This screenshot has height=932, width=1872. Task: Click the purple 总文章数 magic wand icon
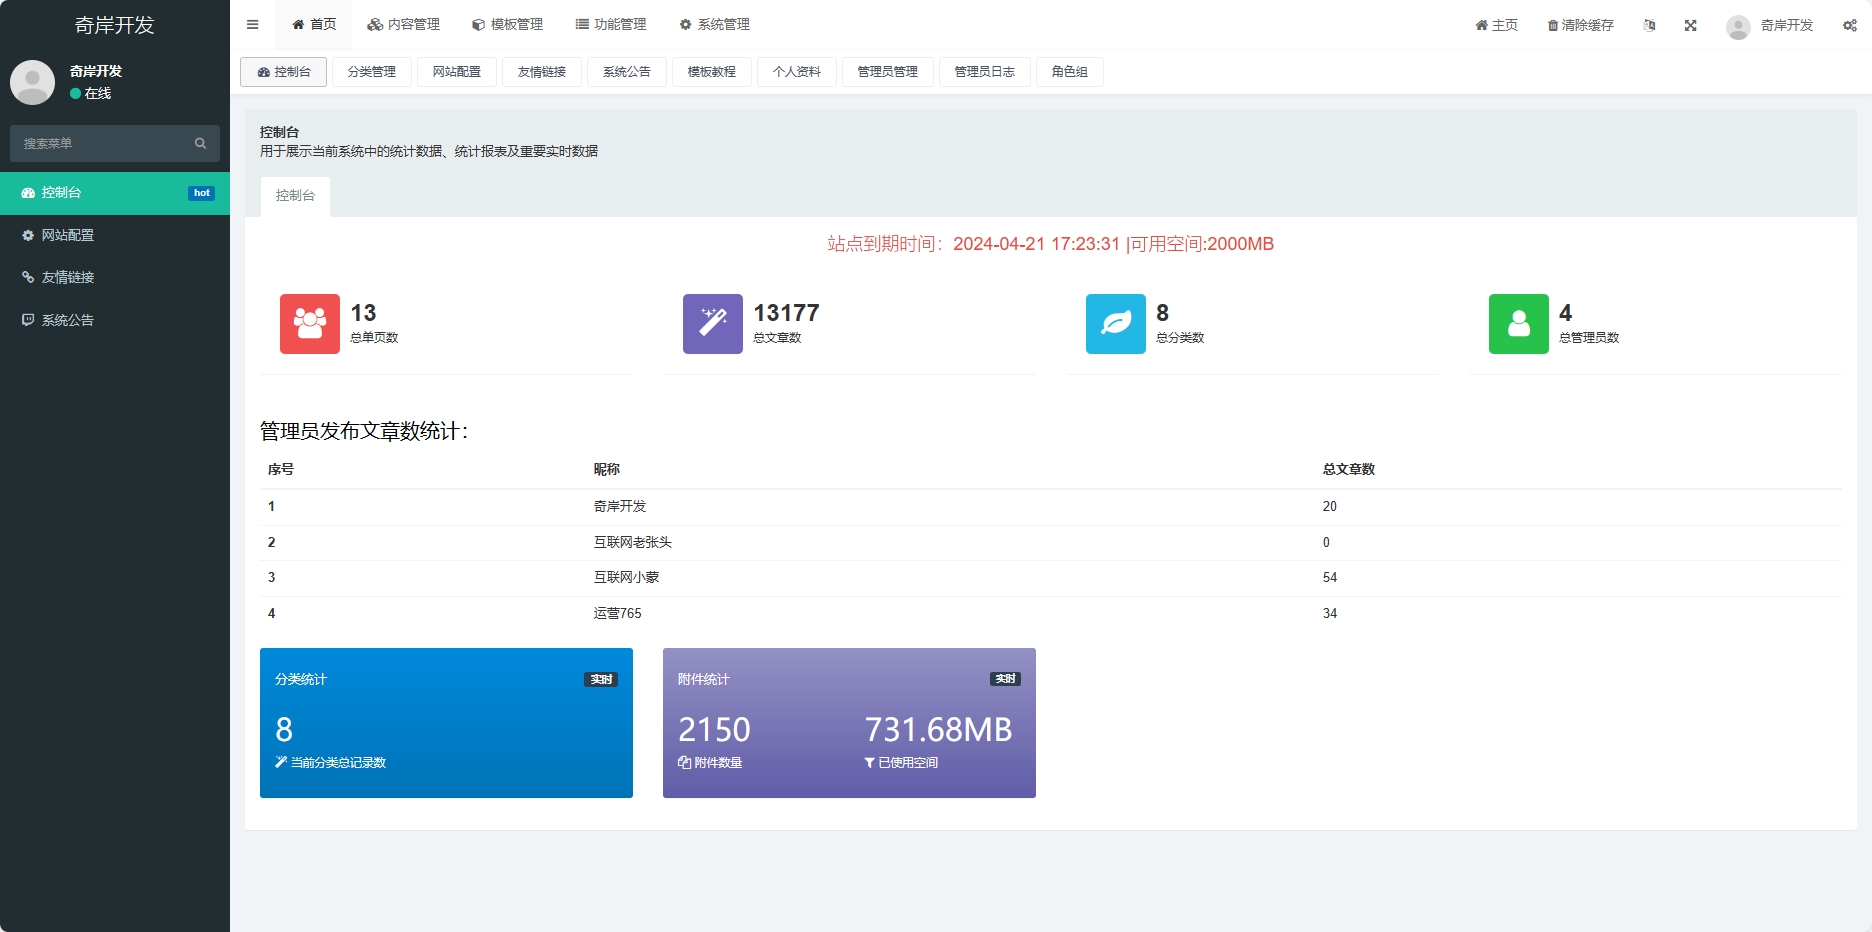click(x=712, y=324)
